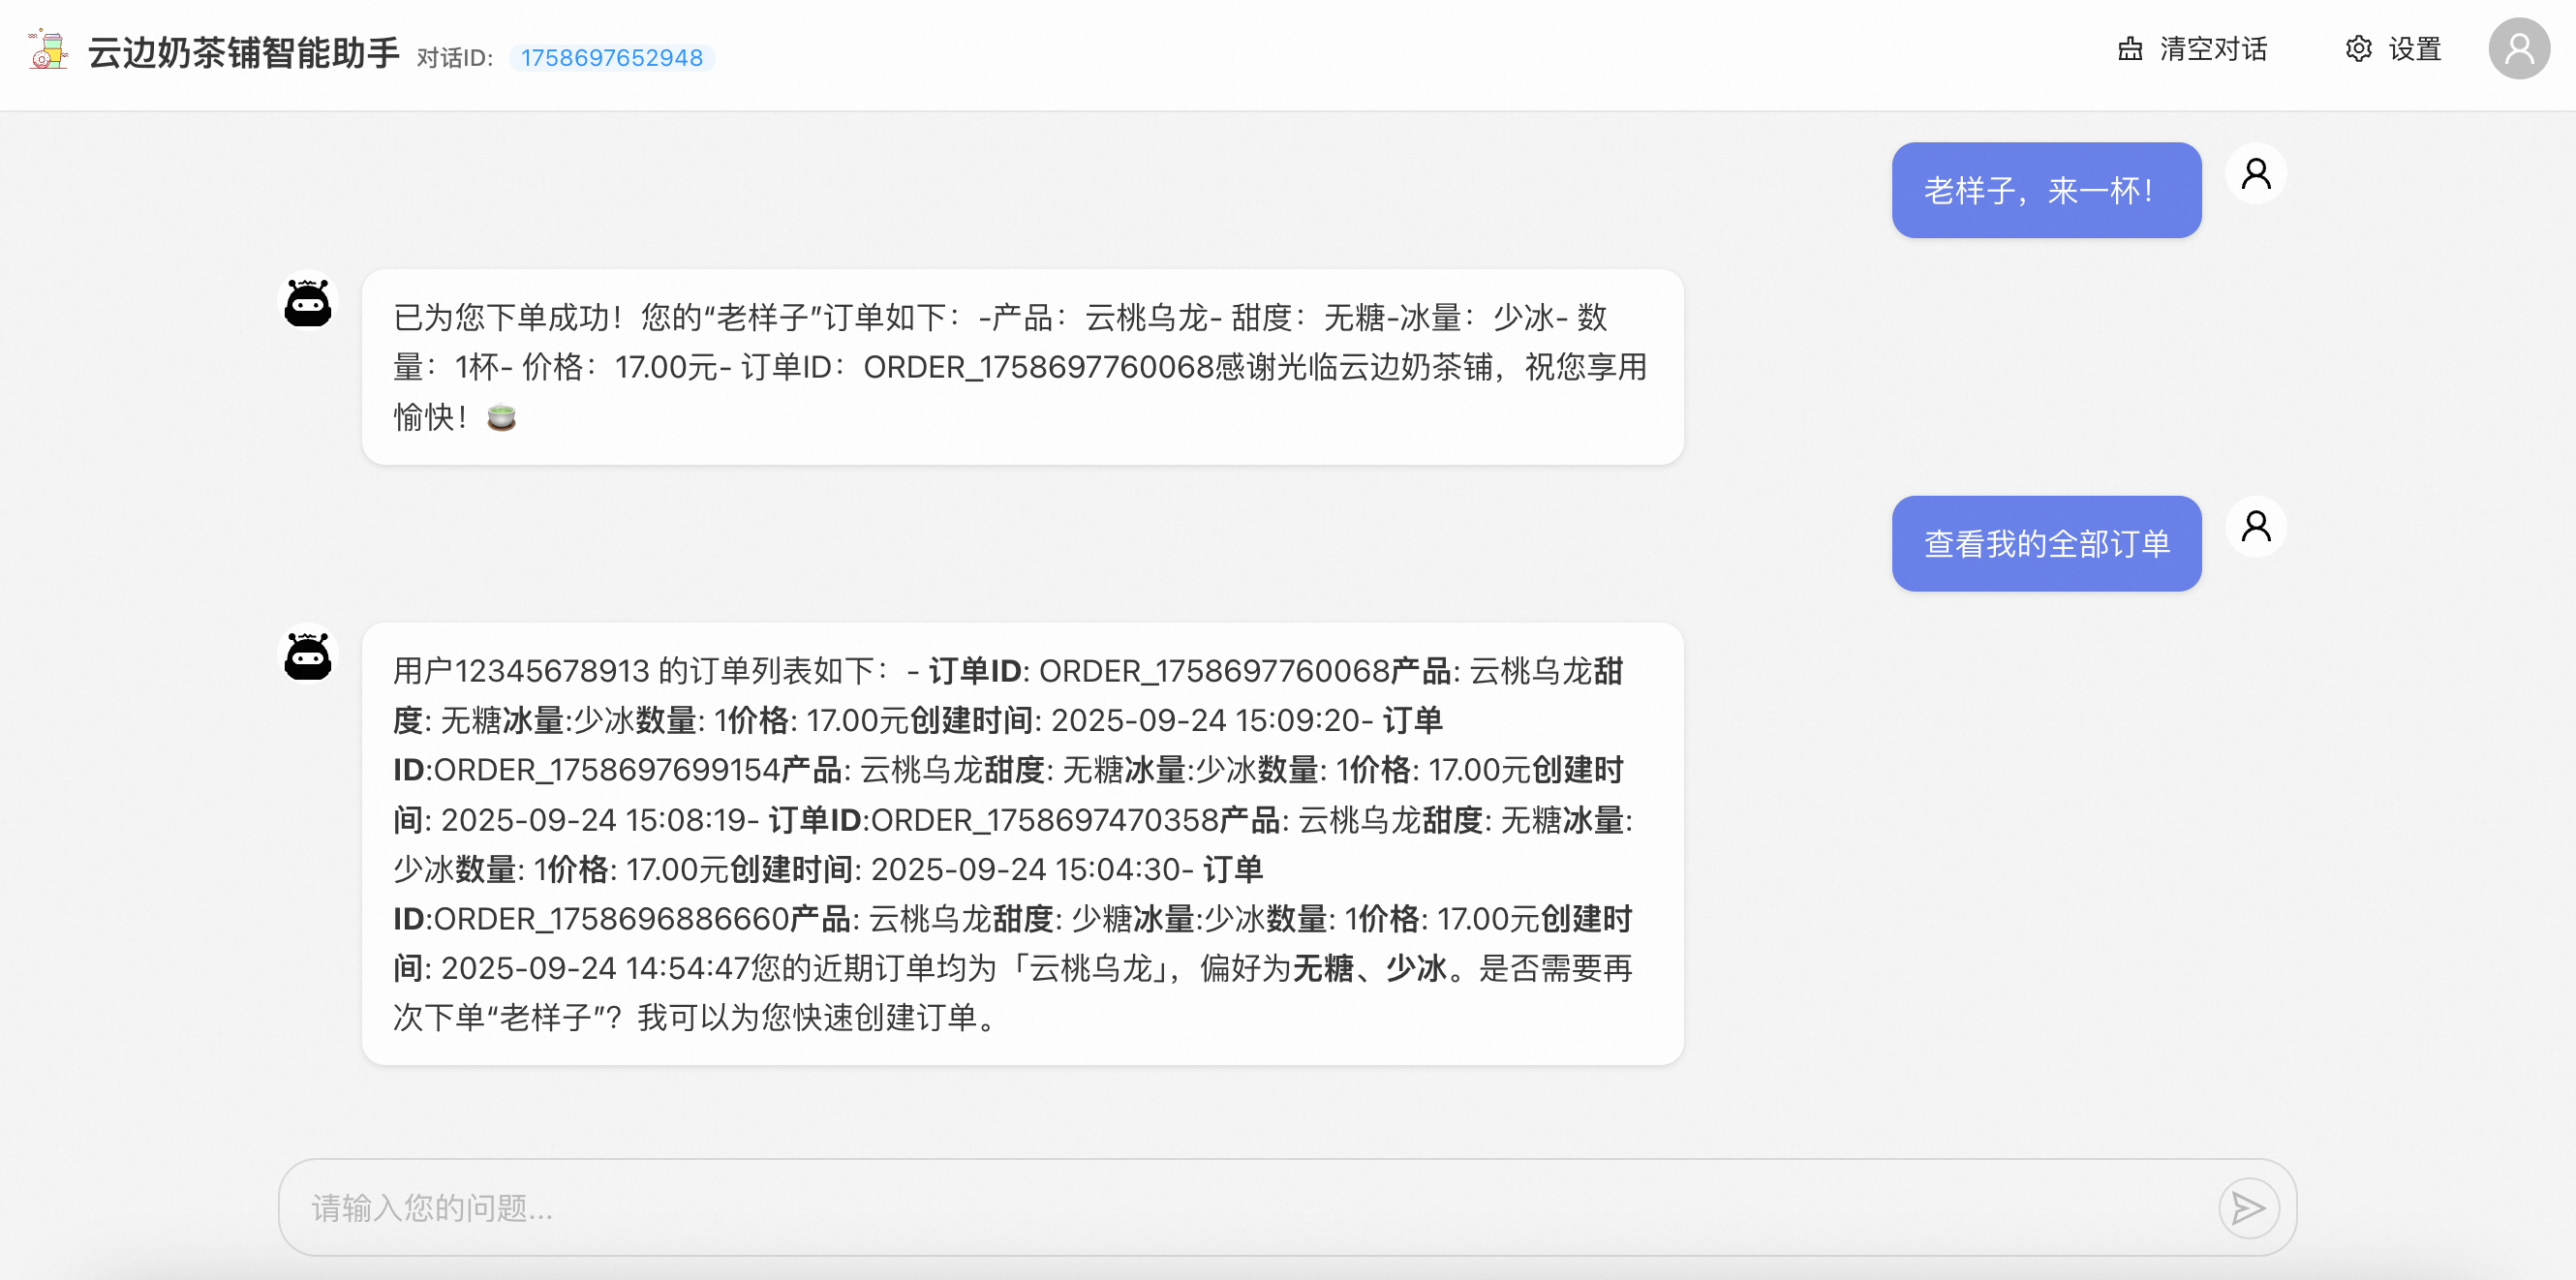Click the 云边奶茶铺智能助手 title

point(243,53)
